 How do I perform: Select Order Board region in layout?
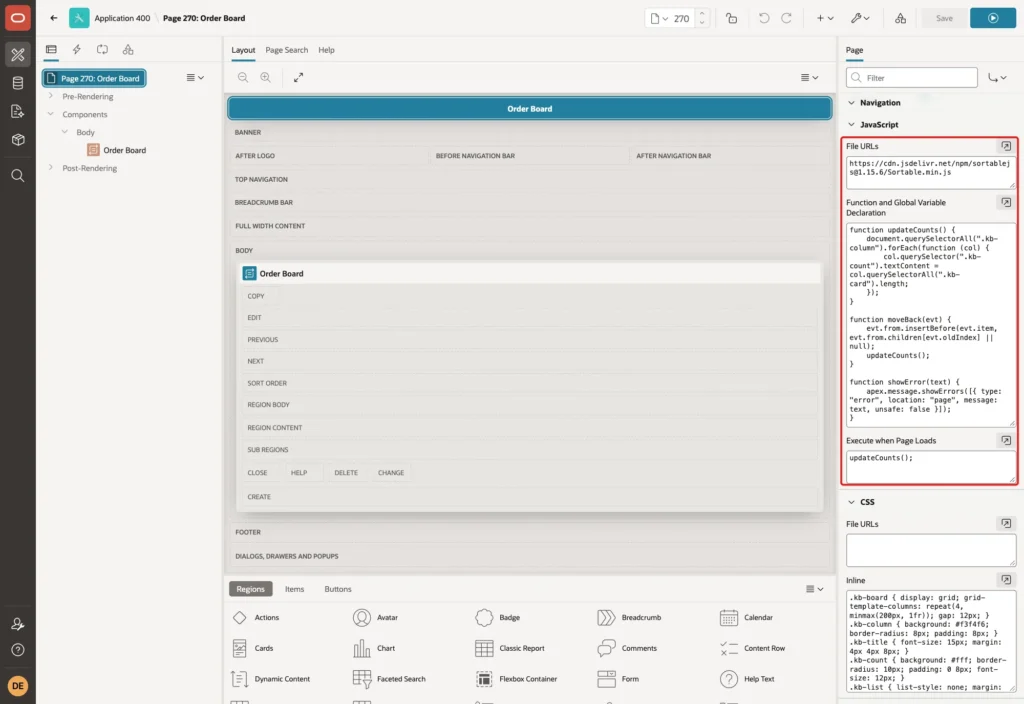coord(530,274)
